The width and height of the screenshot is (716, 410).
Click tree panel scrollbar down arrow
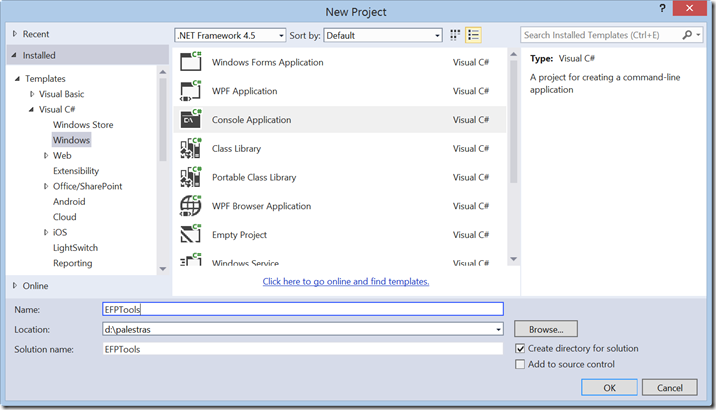click(163, 269)
